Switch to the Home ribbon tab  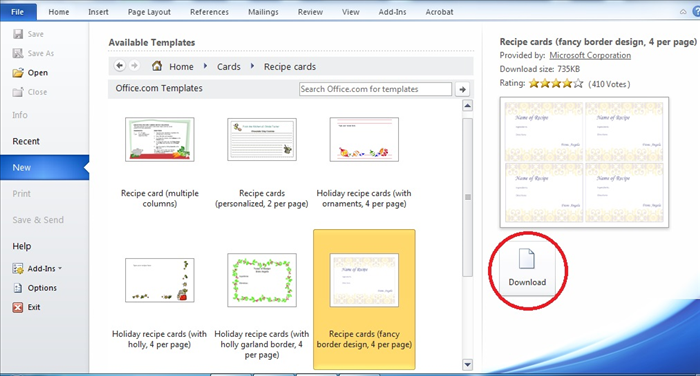[x=59, y=12]
